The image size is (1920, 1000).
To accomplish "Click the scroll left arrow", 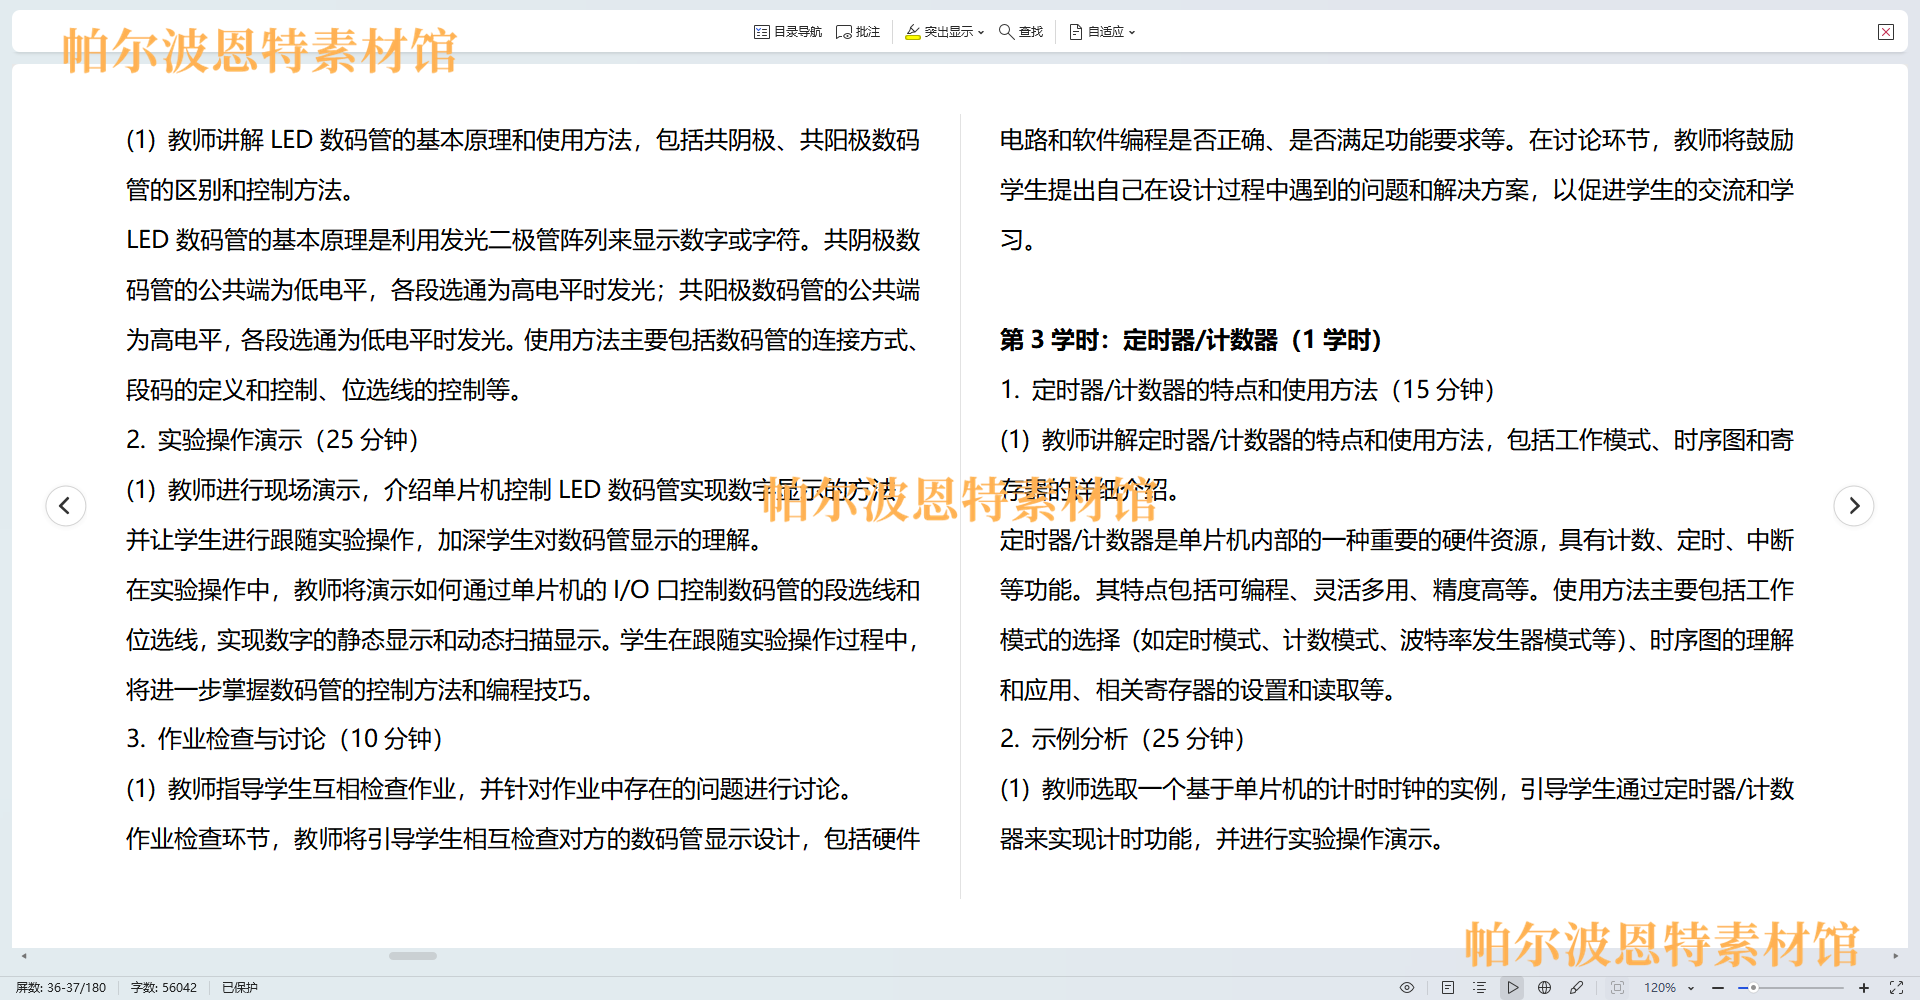I will tap(24, 956).
